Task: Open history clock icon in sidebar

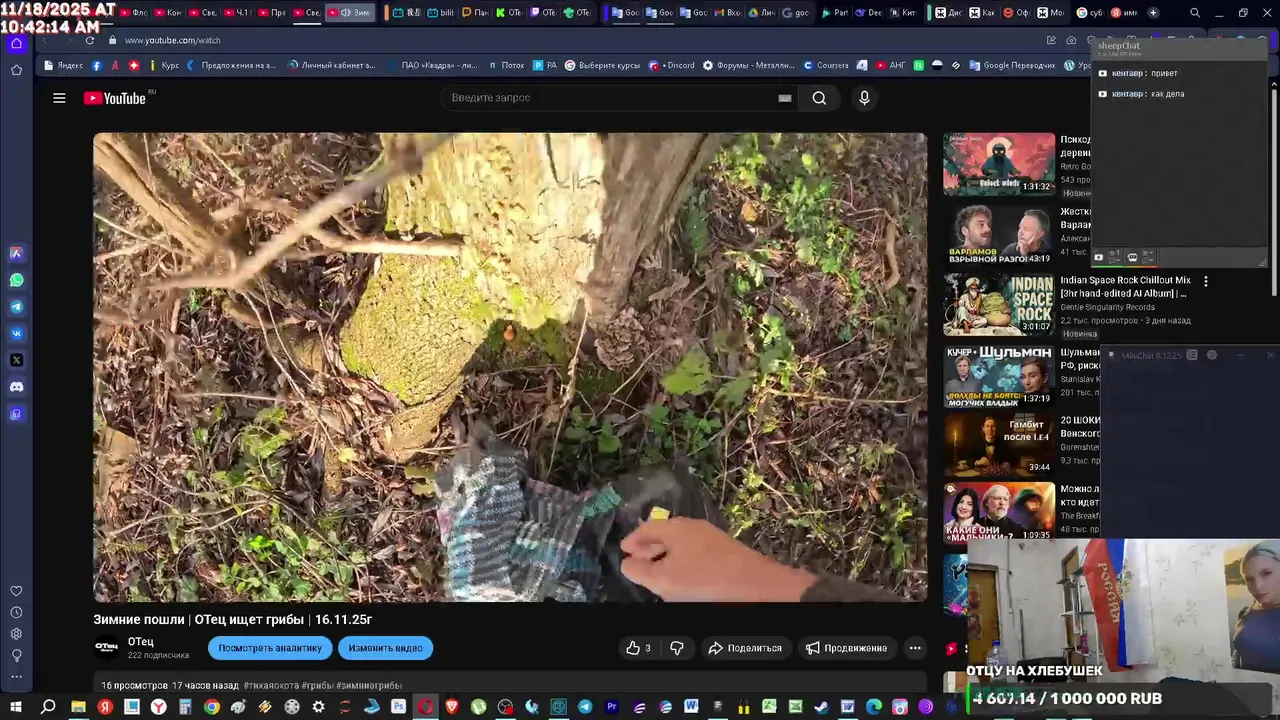Action: click(x=16, y=612)
